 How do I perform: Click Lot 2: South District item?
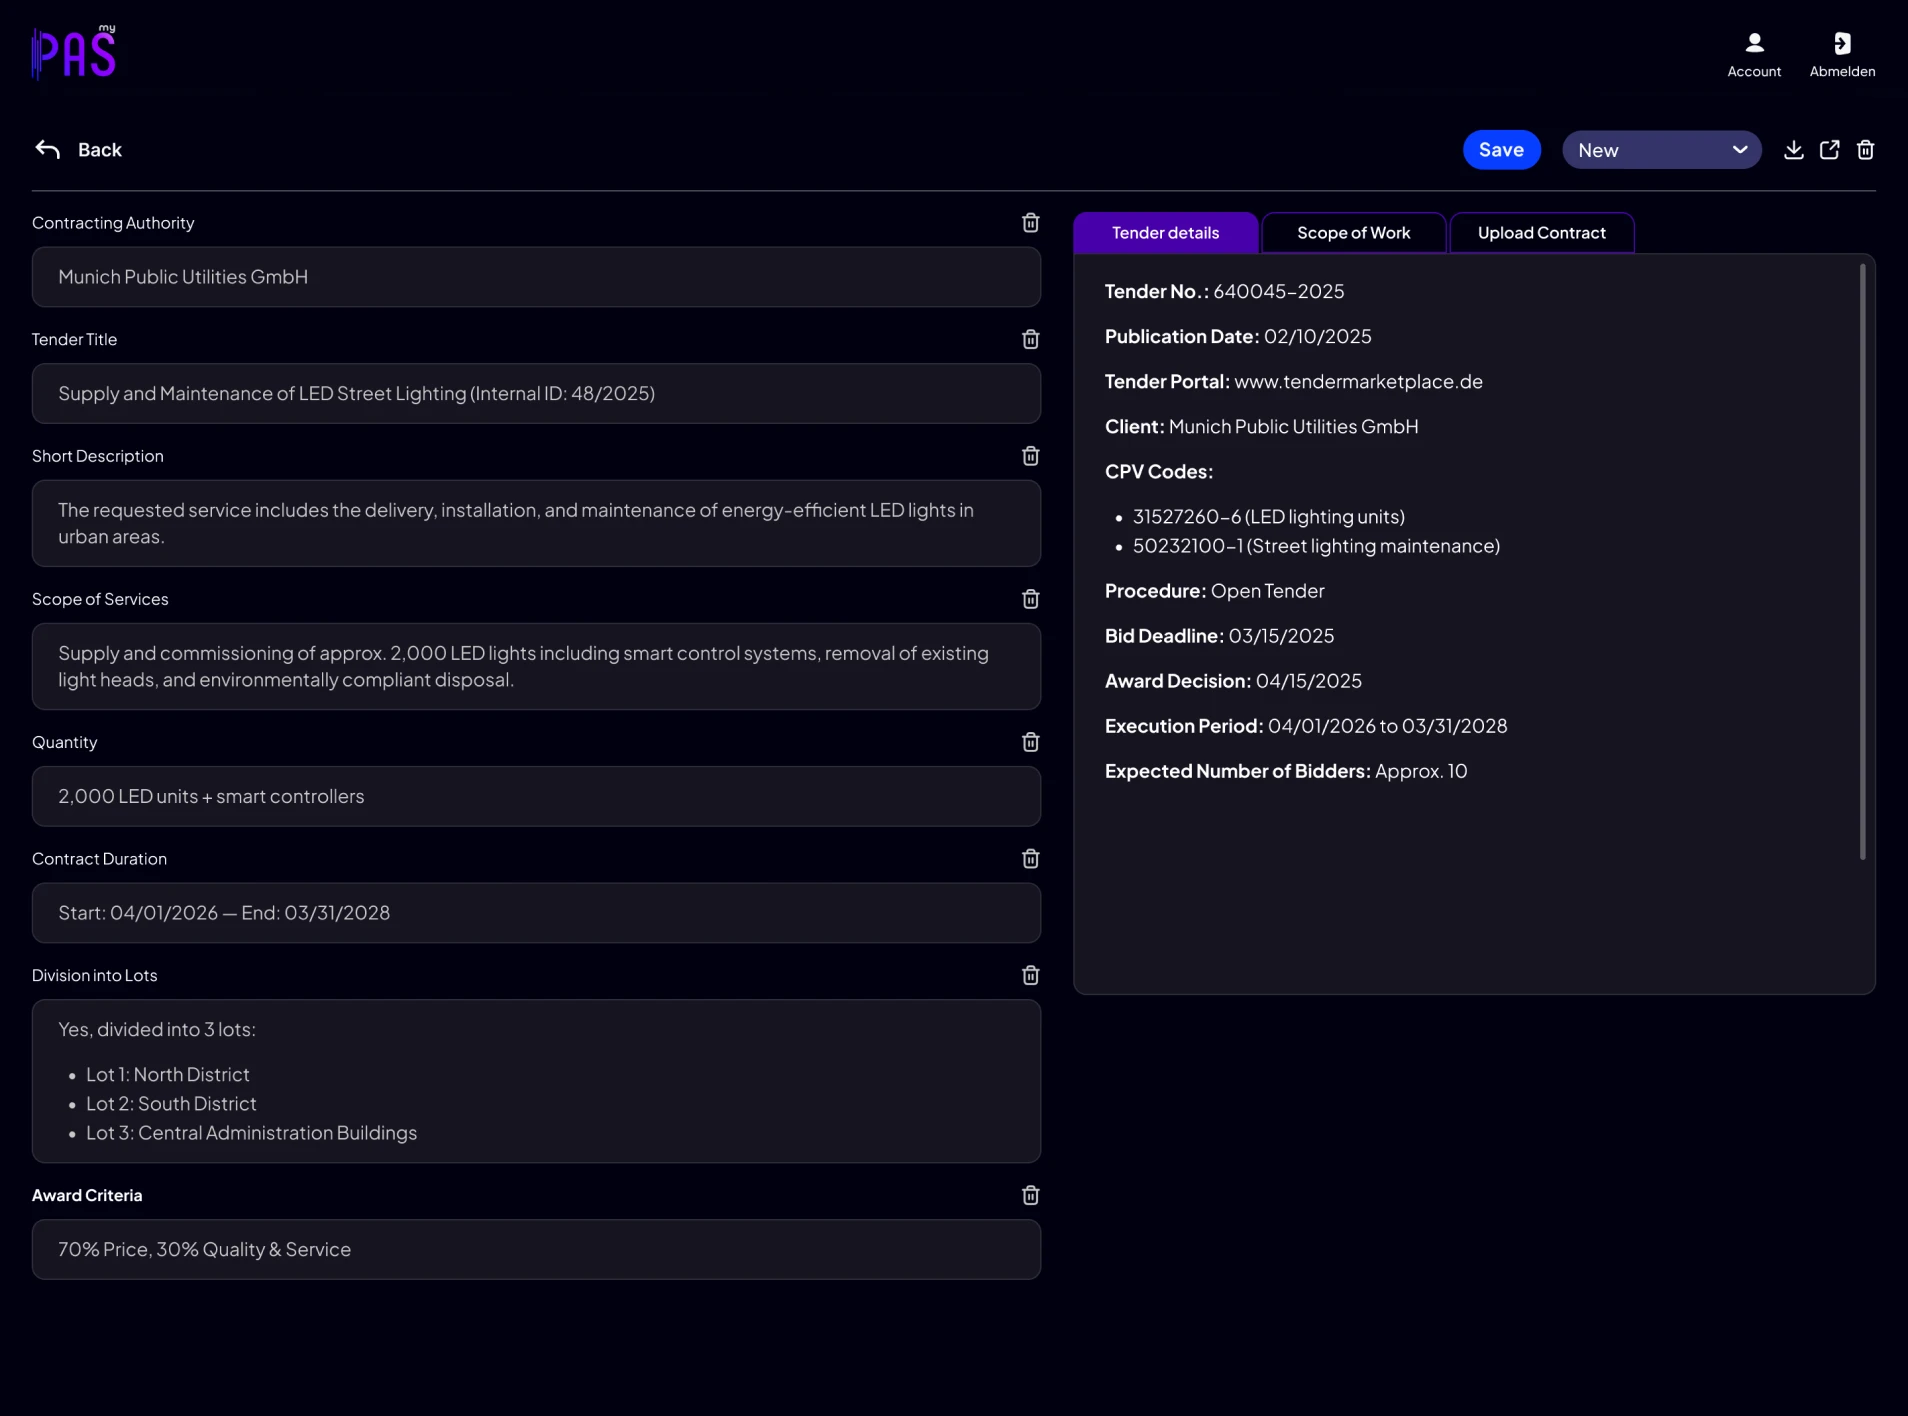pyautogui.click(x=171, y=1104)
